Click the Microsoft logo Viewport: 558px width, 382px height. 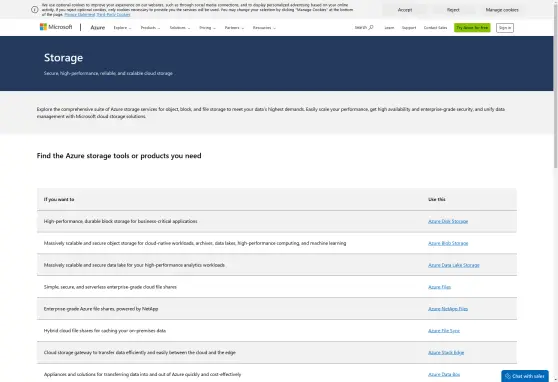pos(56,27)
